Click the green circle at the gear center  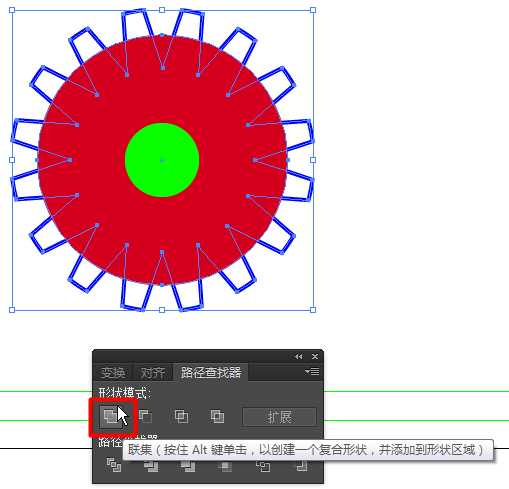pyautogui.click(x=162, y=160)
